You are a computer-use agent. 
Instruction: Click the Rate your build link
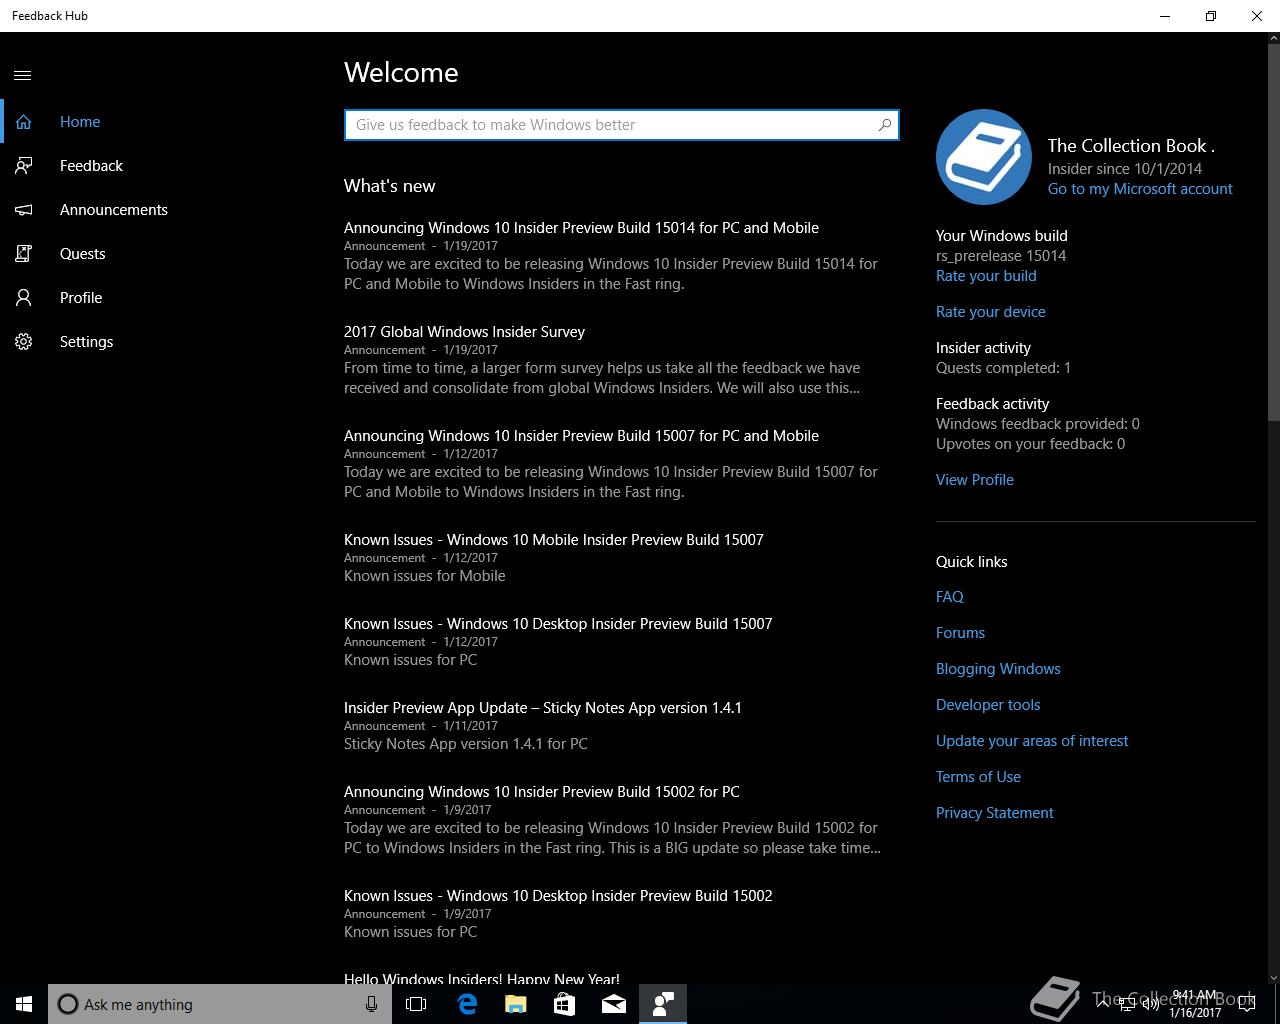click(986, 276)
